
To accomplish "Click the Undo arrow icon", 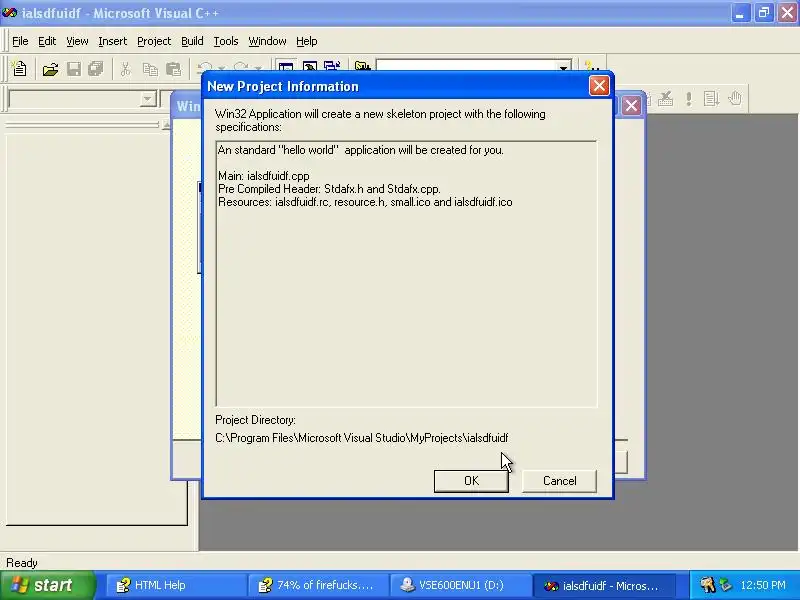I will (205, 67).
